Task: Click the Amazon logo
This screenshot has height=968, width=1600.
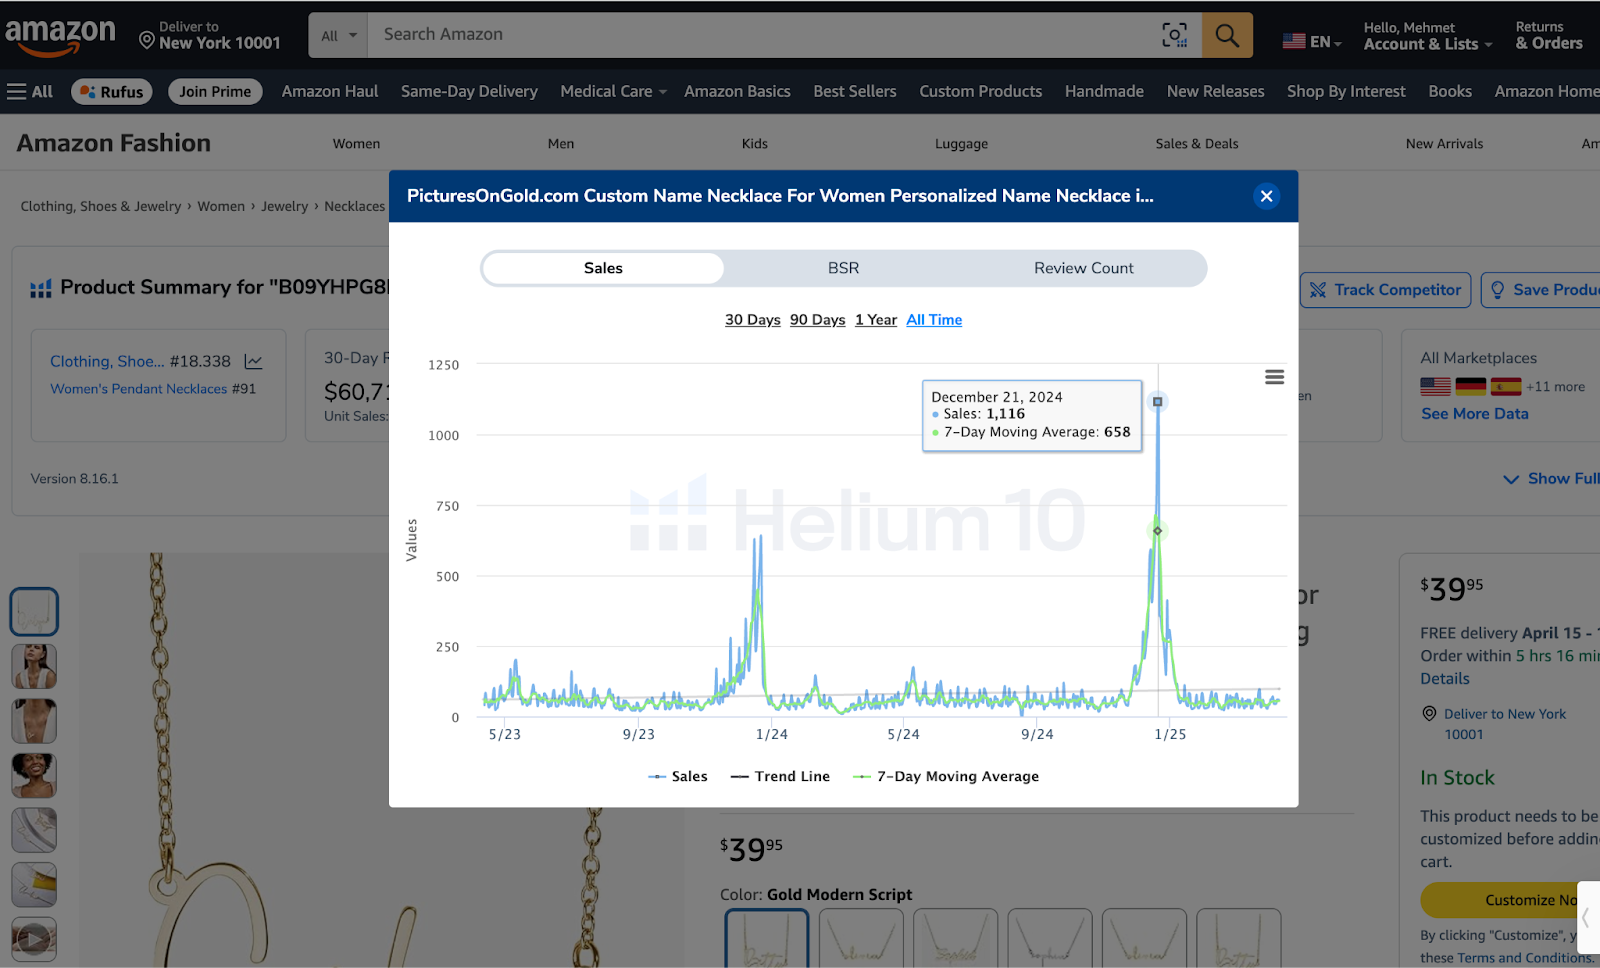Action: (x=60, y=36)
